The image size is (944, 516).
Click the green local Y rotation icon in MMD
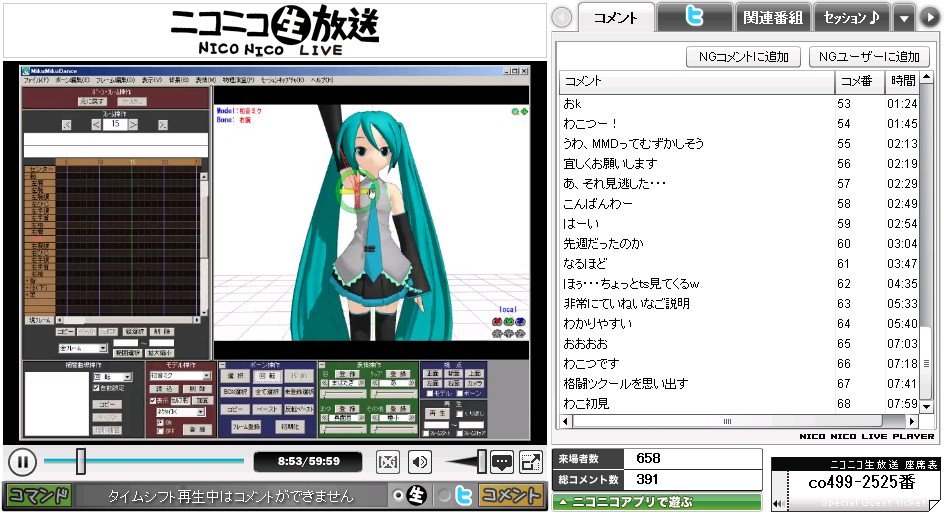509,322
